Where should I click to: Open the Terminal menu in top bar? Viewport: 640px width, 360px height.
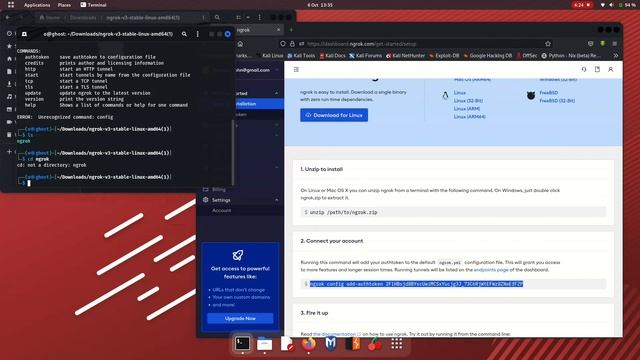93,5
